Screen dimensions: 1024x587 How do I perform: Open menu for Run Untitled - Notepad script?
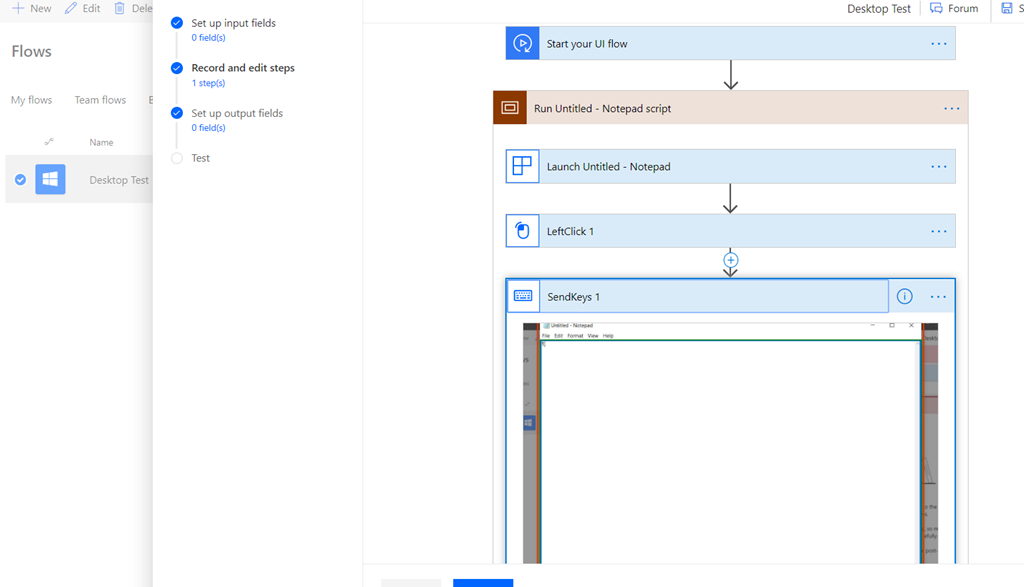[952, 108]
